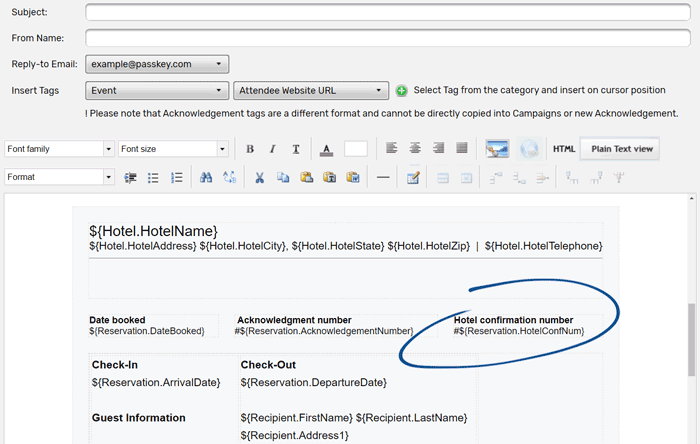Apply underline formatting with the T icon
Viewport: 700px width, 444px height.
pyautogui.click(x=296, y=149)
